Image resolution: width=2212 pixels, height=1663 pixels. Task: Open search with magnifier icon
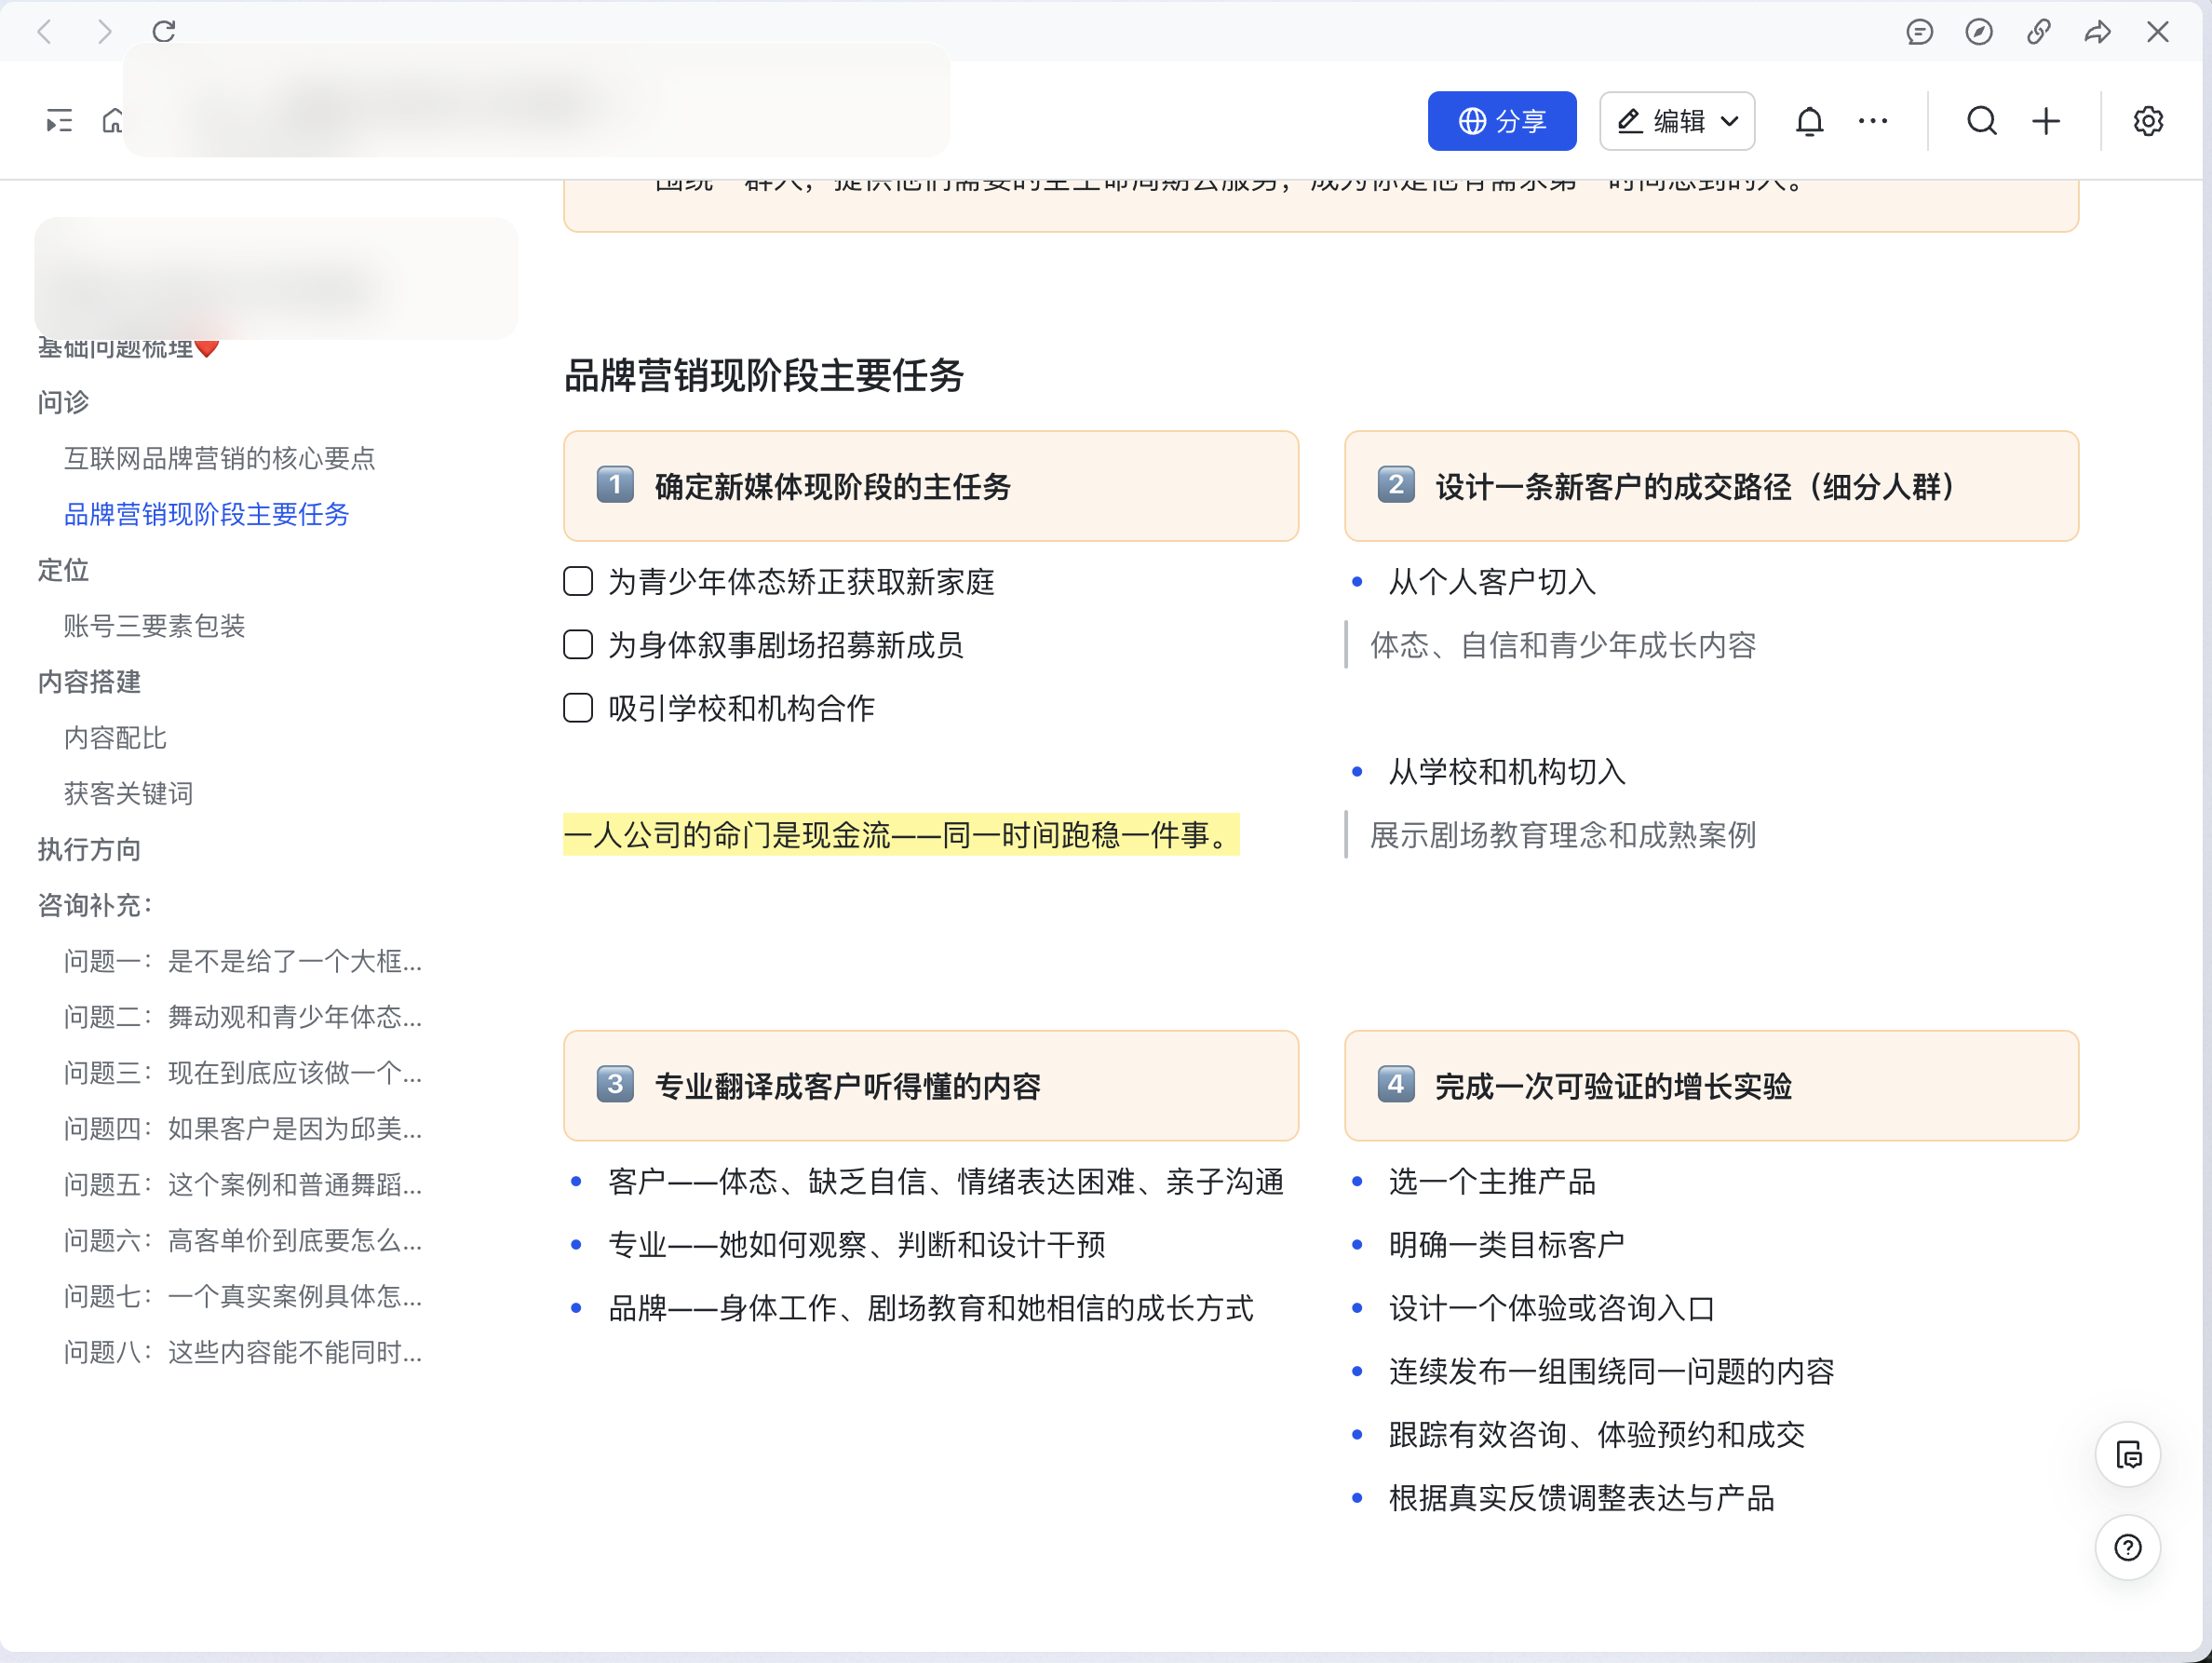tap(1982, 121)
